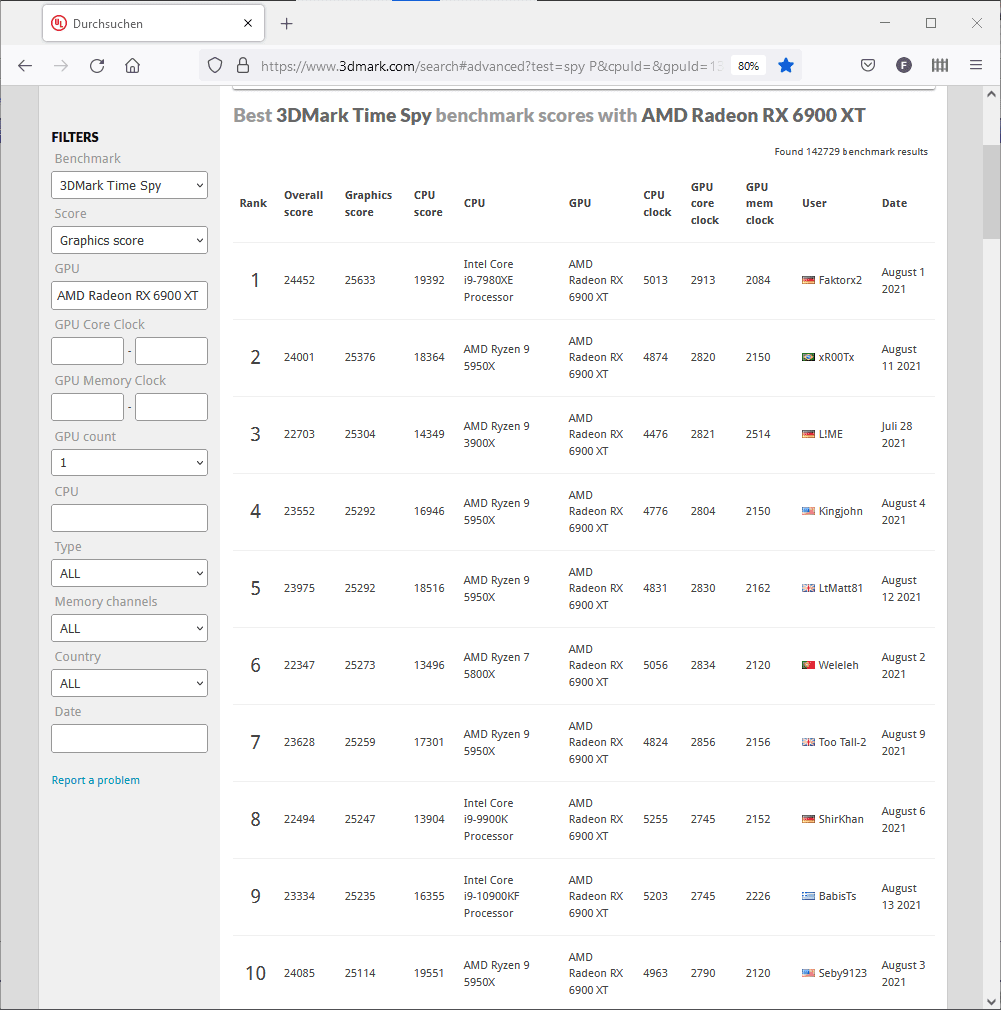Click the German flag beside Faktorx2
Image resolution: width=1001 pixels, height=1010 pixels.
coord(808,280)
